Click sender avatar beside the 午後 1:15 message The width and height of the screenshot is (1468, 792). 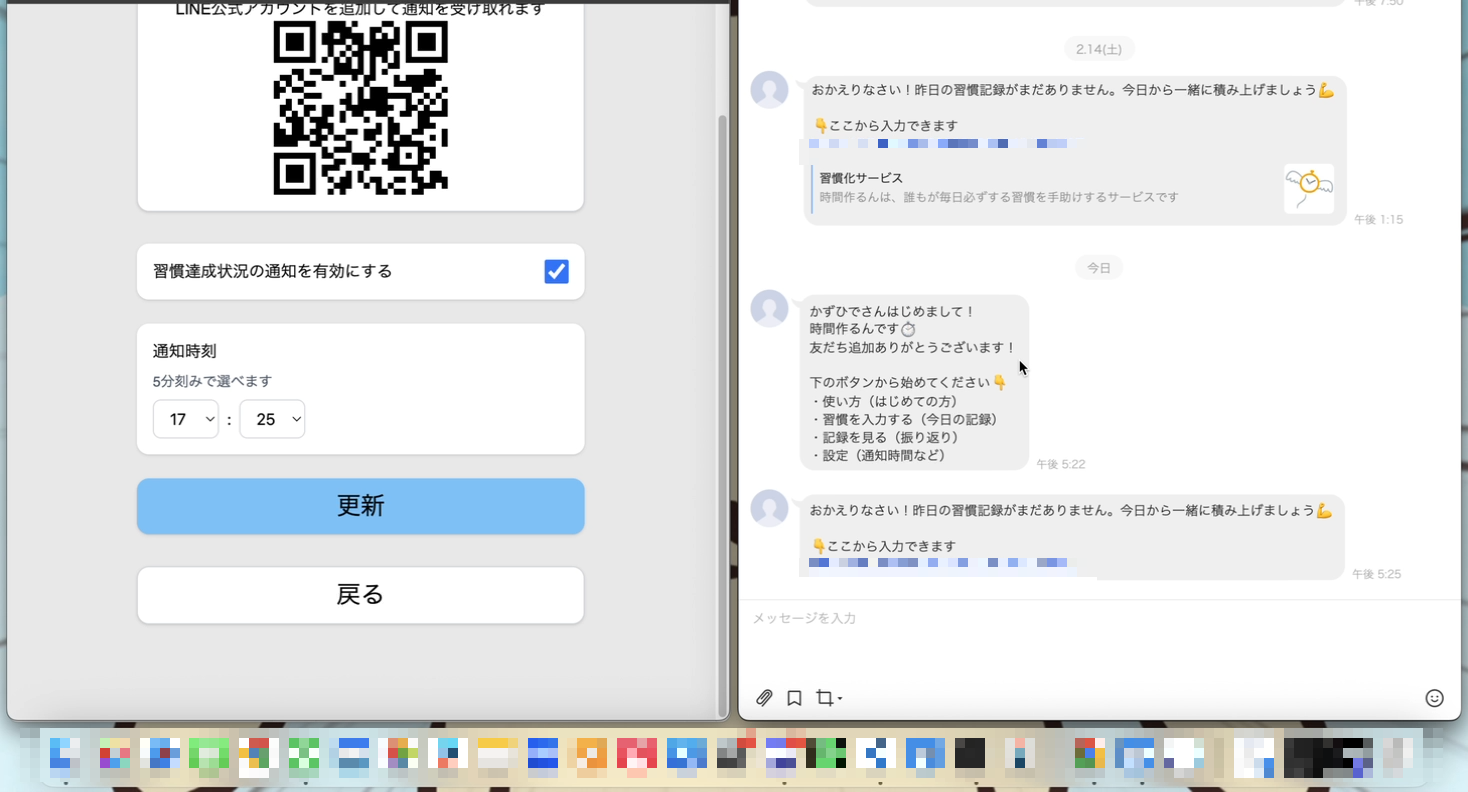click(770, 90)
